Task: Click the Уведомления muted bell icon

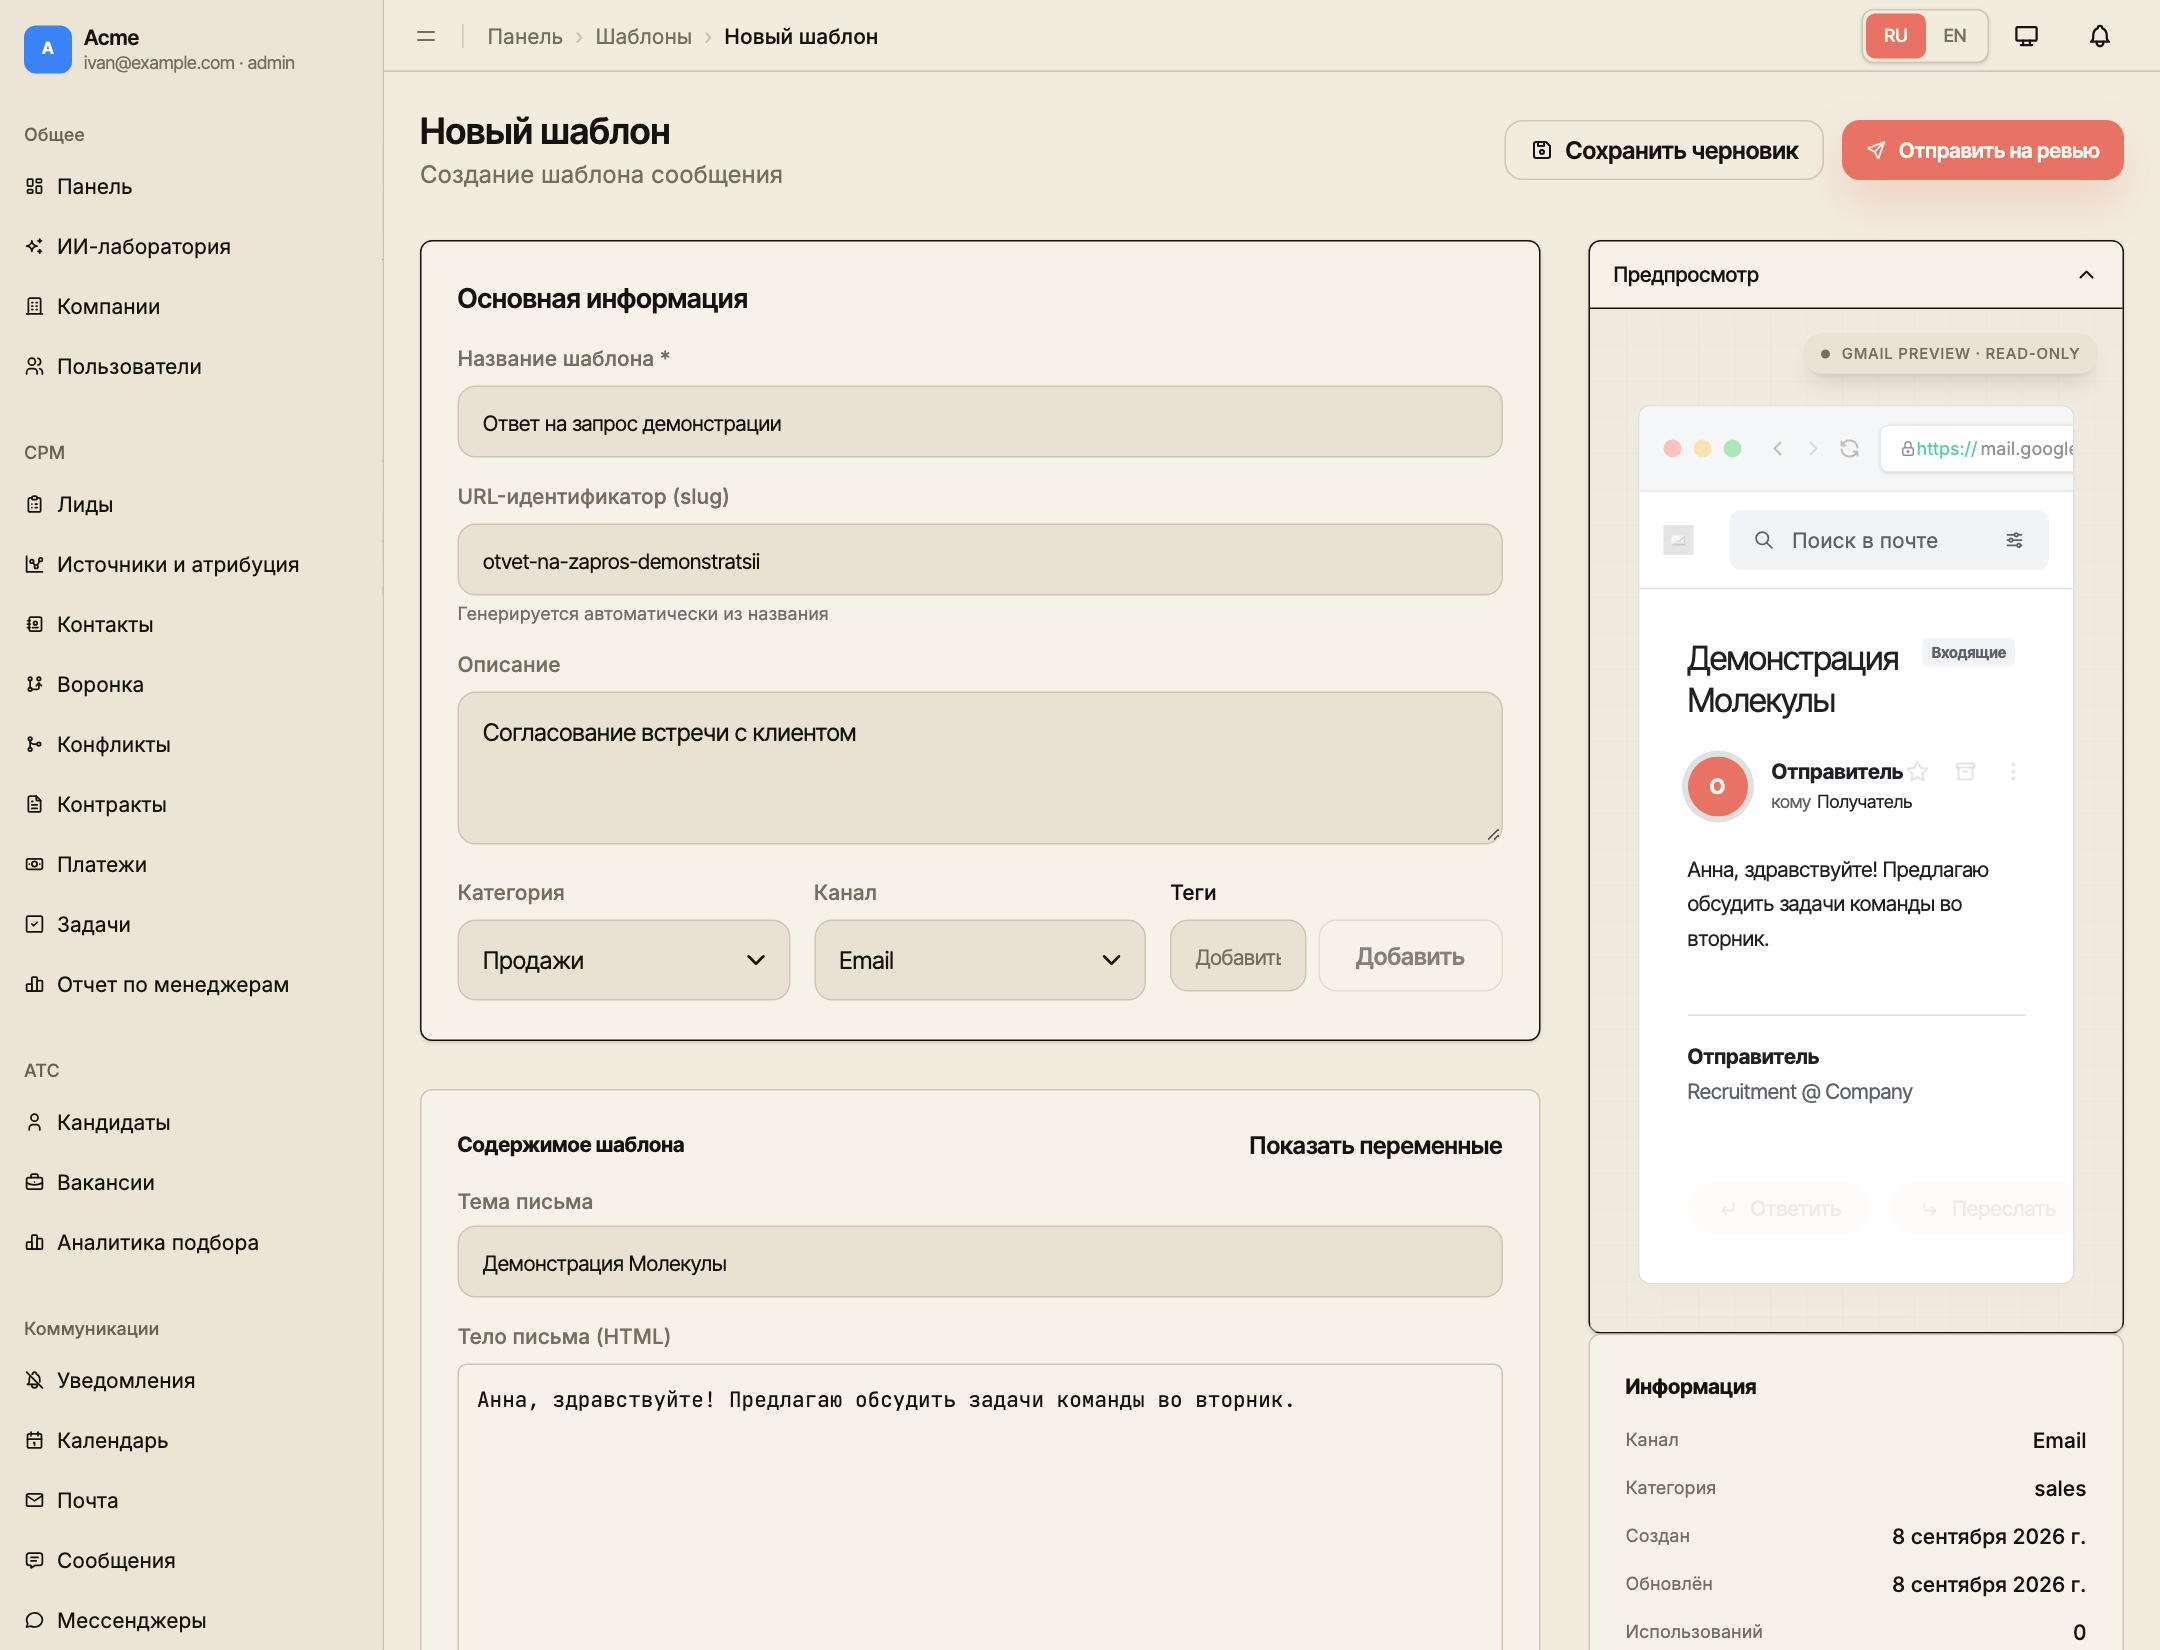Action: (x=34, y=1380)
